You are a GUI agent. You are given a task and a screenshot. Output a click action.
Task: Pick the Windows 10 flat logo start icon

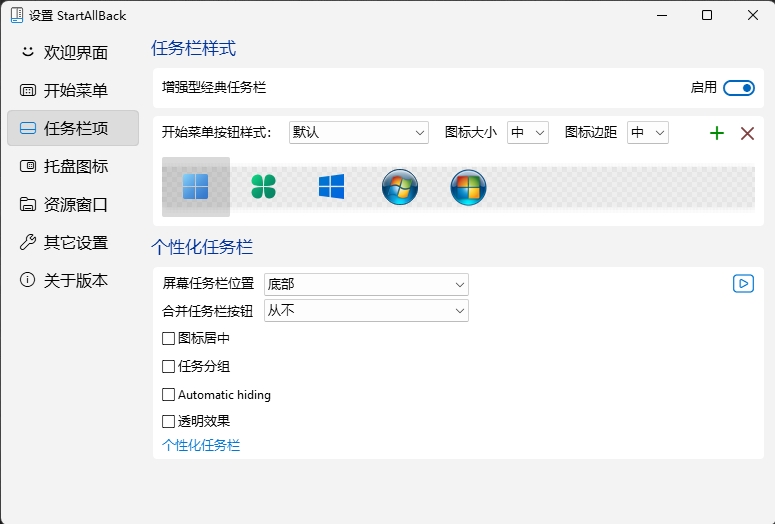332,186
